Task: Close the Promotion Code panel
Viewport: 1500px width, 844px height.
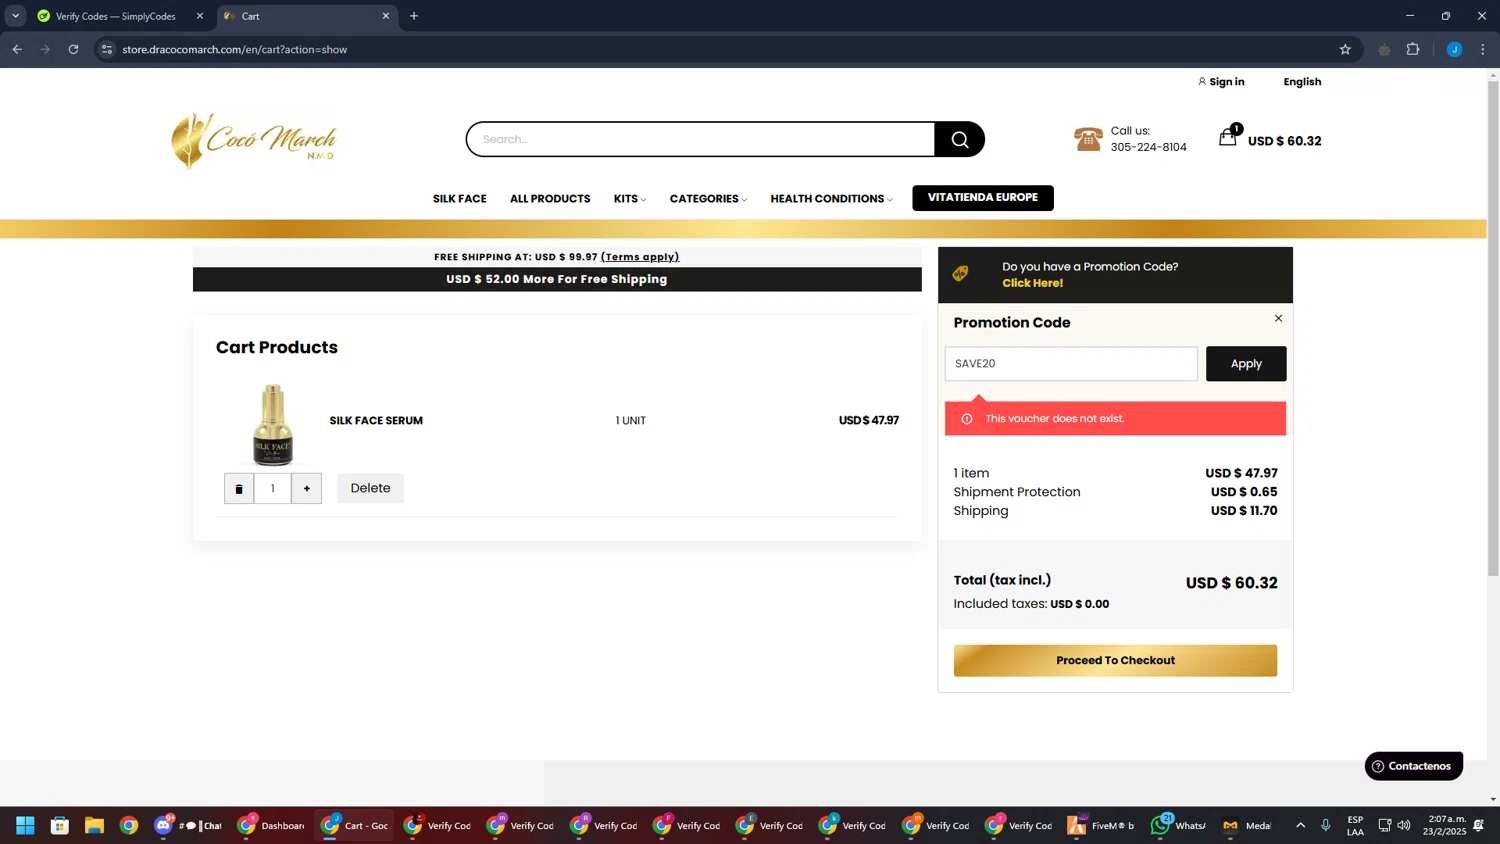Action: click(1278, 318)
